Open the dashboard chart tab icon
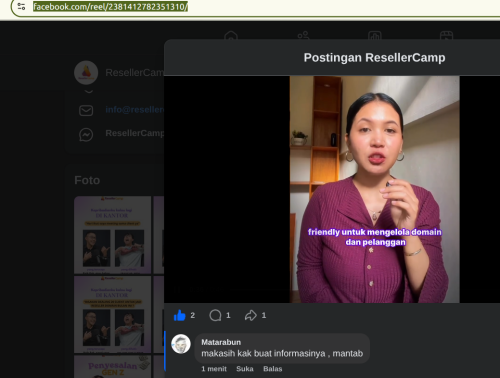 tap(375, 35)
